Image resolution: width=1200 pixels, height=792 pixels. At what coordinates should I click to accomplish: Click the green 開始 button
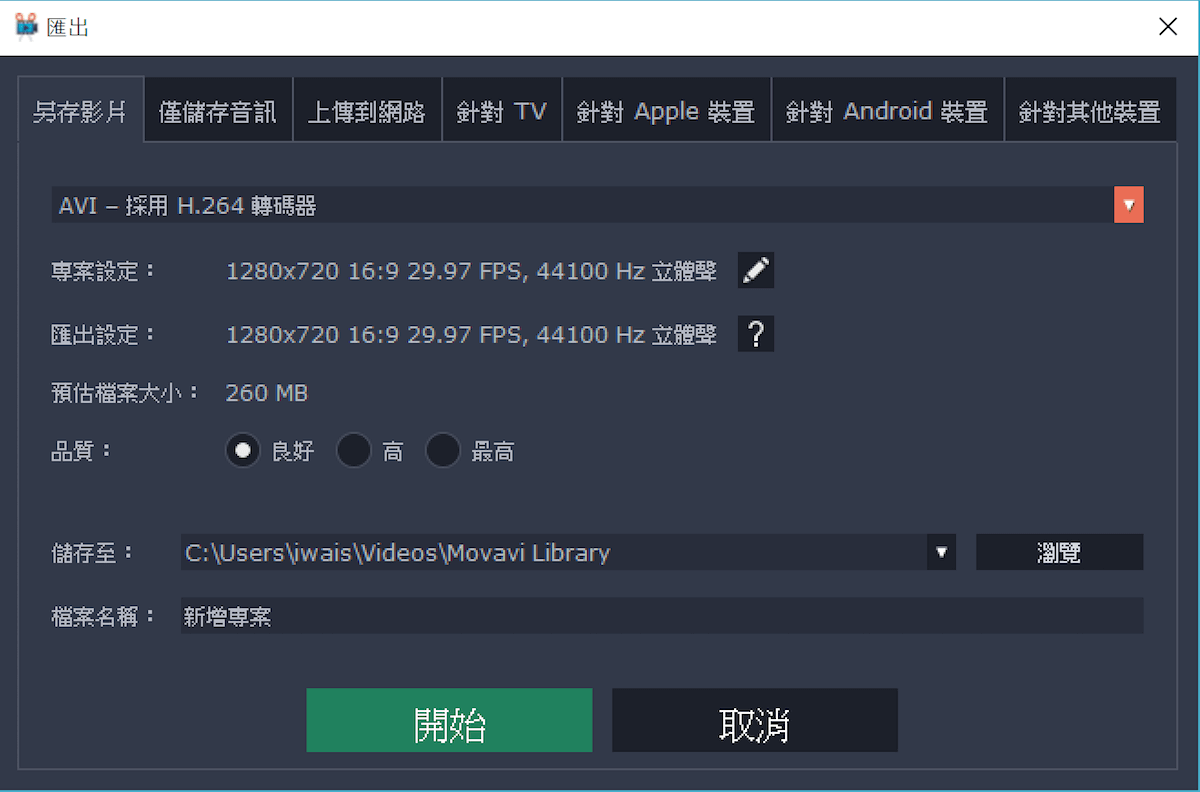(x=449, y=720)
